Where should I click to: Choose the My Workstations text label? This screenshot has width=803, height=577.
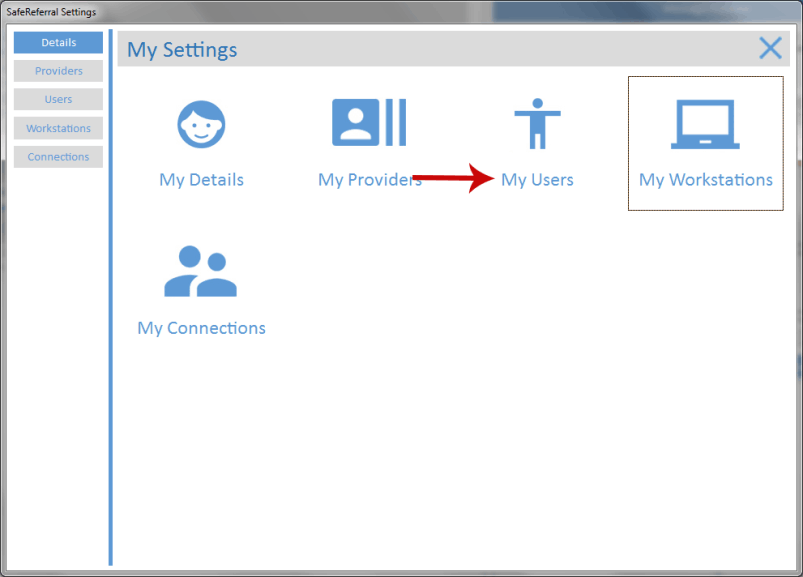pos(705,180)
